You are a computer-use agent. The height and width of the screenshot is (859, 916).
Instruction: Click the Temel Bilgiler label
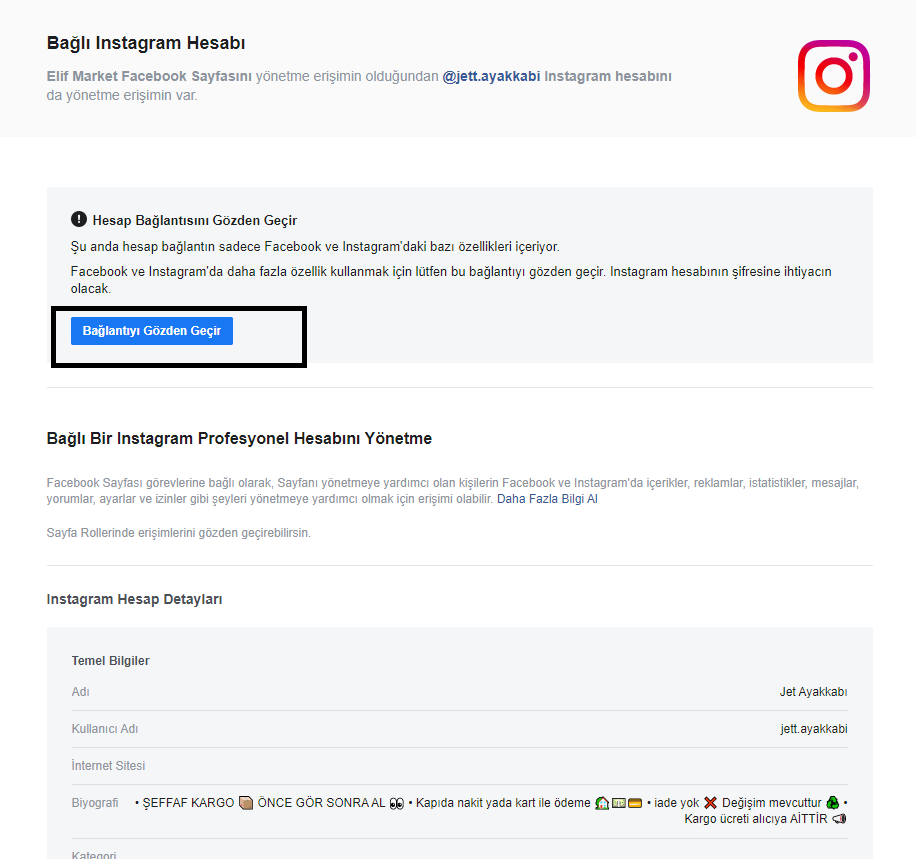[x=110, y=661]
